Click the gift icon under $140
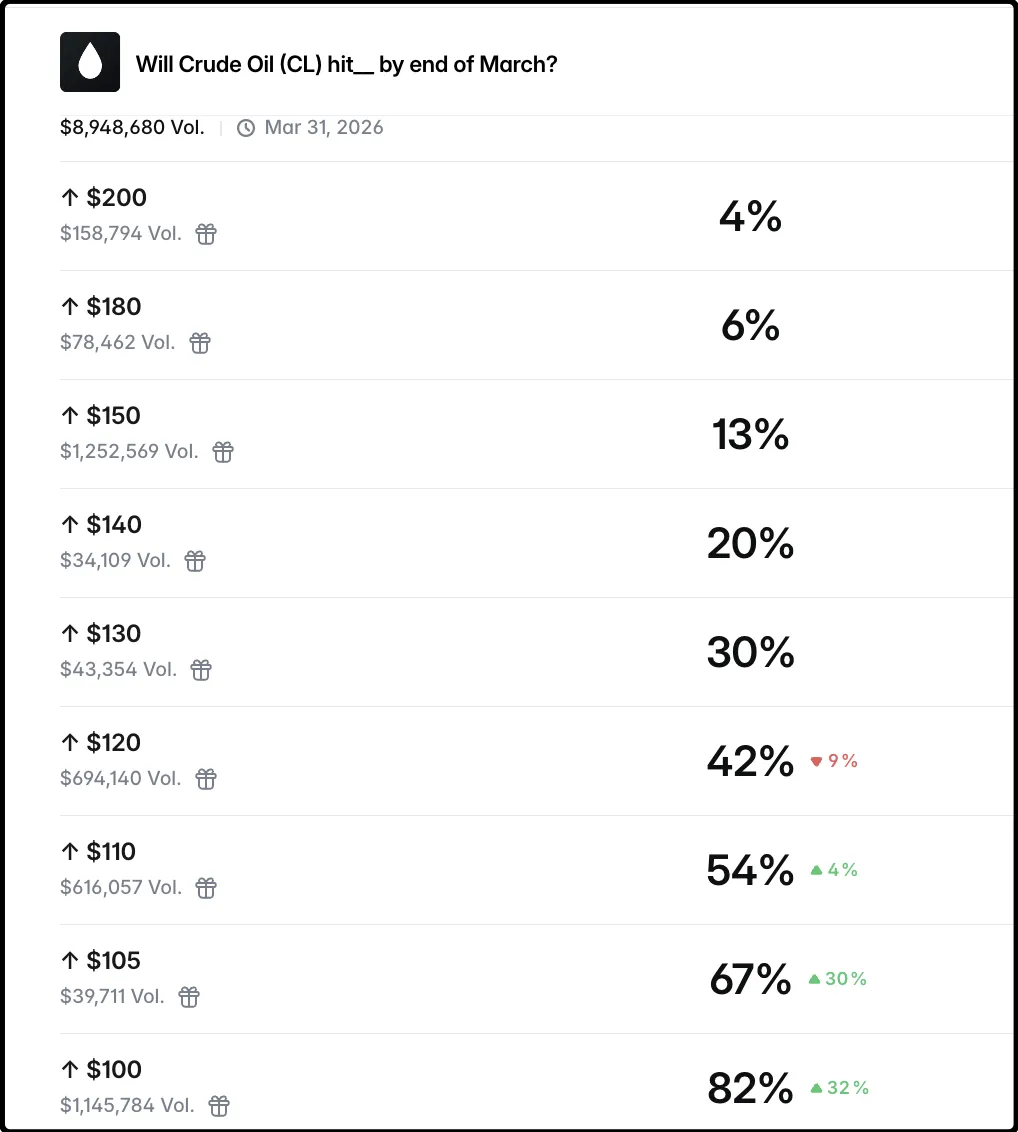The image size is (1018, 1132). point(195,561)
